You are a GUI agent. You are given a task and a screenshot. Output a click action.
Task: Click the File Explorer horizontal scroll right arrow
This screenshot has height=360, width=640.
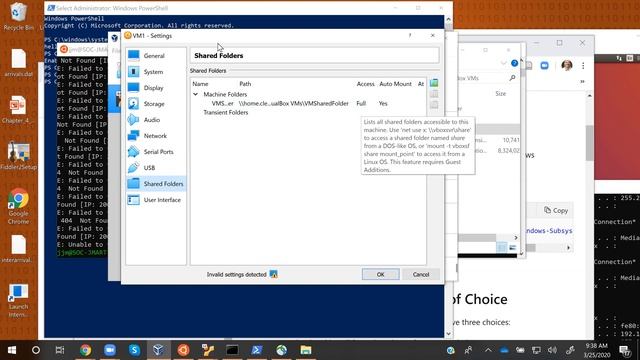click(x=516, y=238)
